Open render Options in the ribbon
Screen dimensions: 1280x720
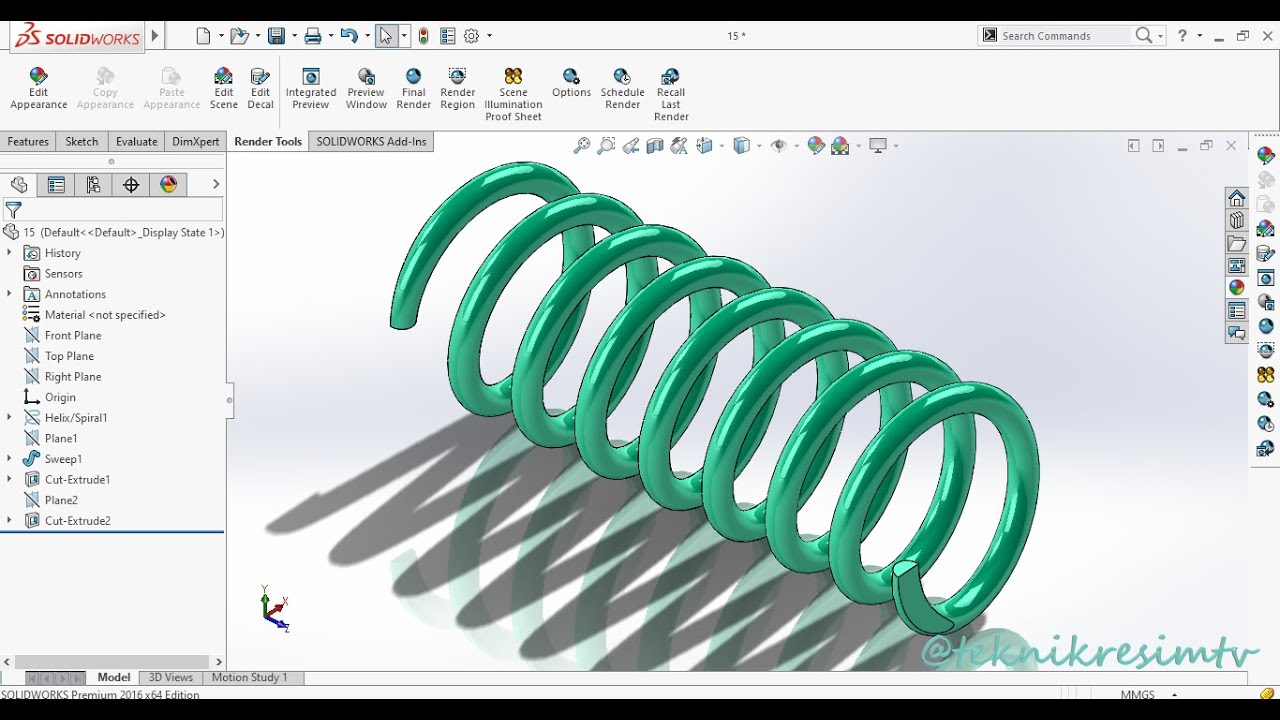(x=571, y=83)
